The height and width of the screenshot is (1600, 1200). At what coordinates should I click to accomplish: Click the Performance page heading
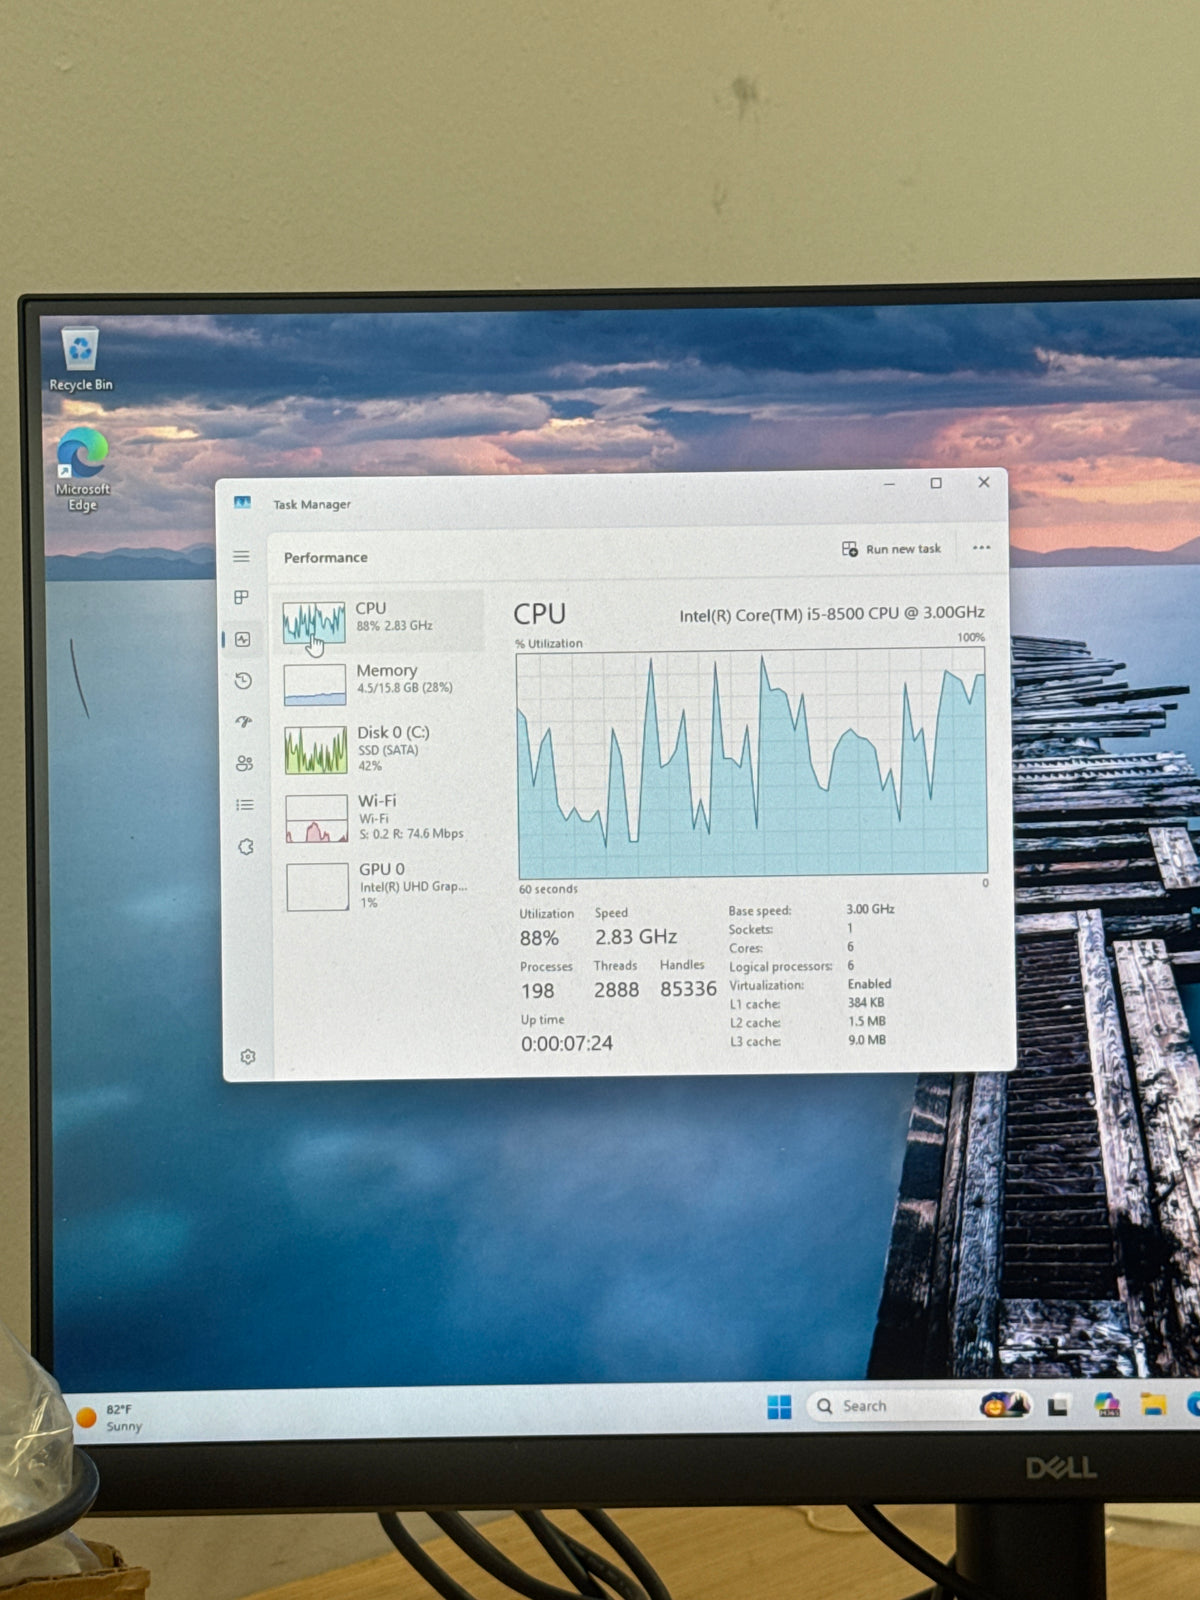(325, 557)
